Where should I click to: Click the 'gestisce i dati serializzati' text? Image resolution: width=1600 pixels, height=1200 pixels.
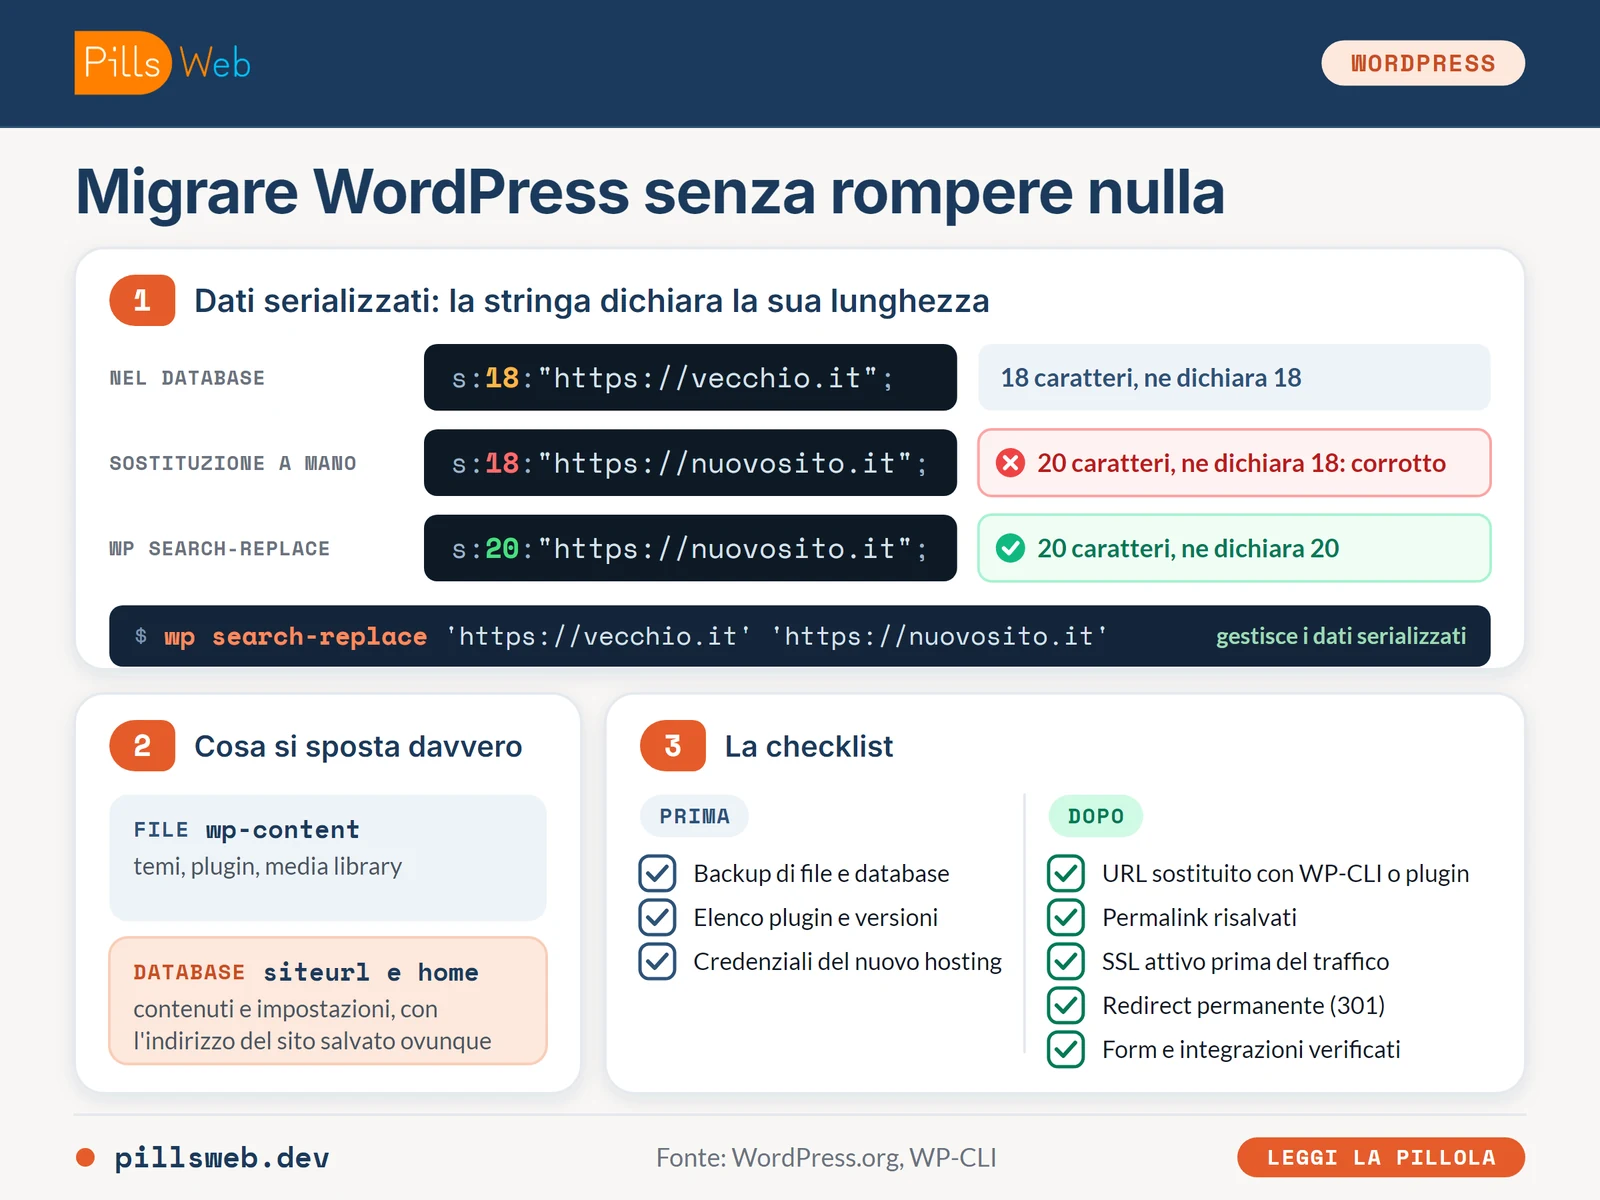pos(1341,636)
